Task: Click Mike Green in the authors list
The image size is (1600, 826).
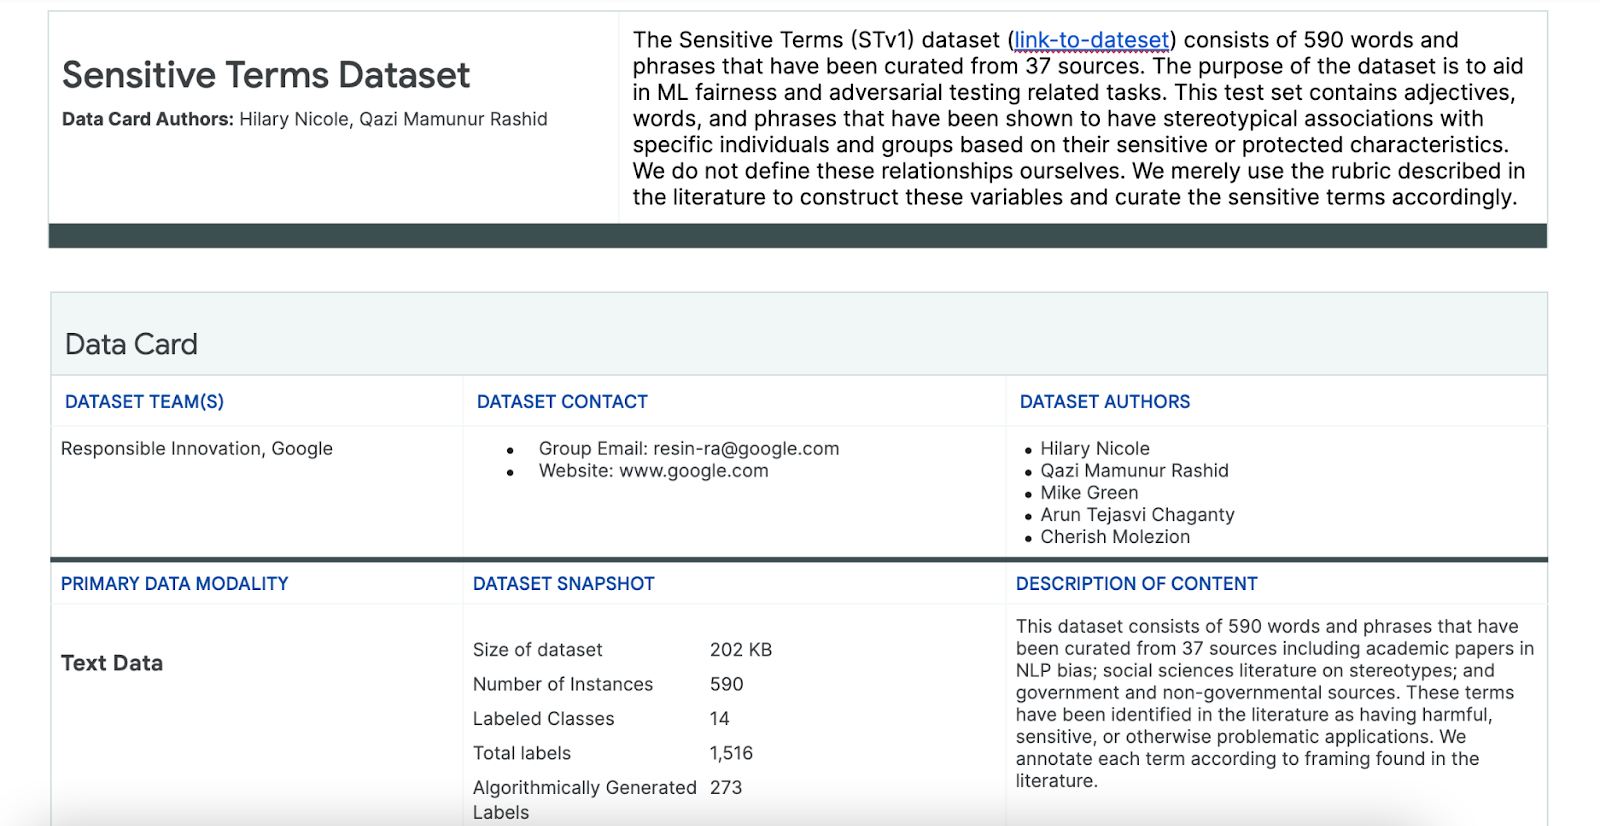Action: click(1089, 493)
